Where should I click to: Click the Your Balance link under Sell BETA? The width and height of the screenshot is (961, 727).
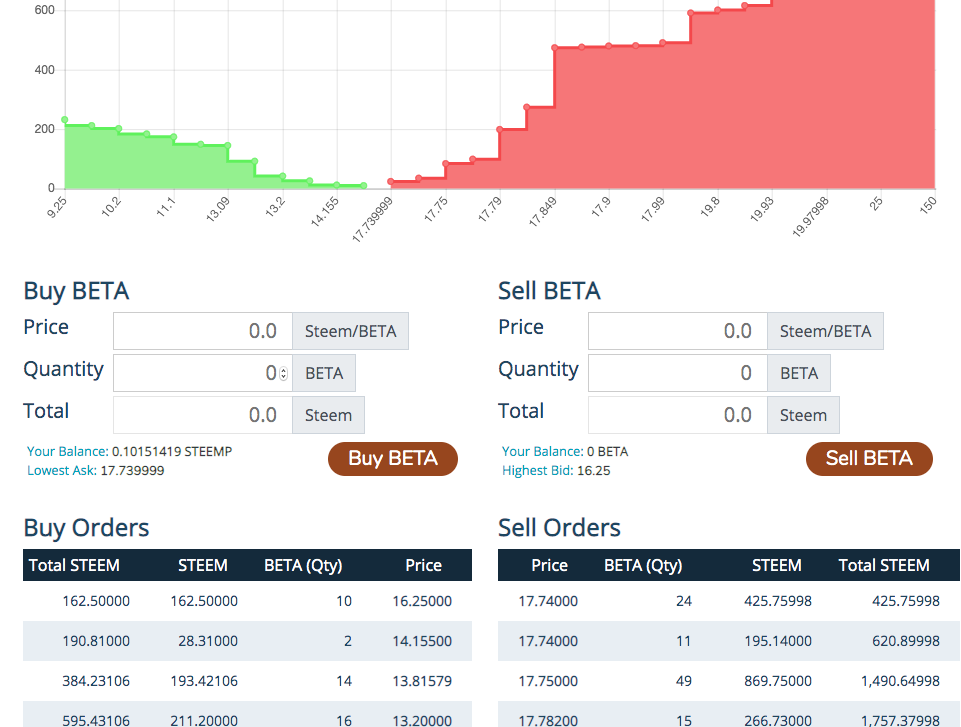click(542, 452)
